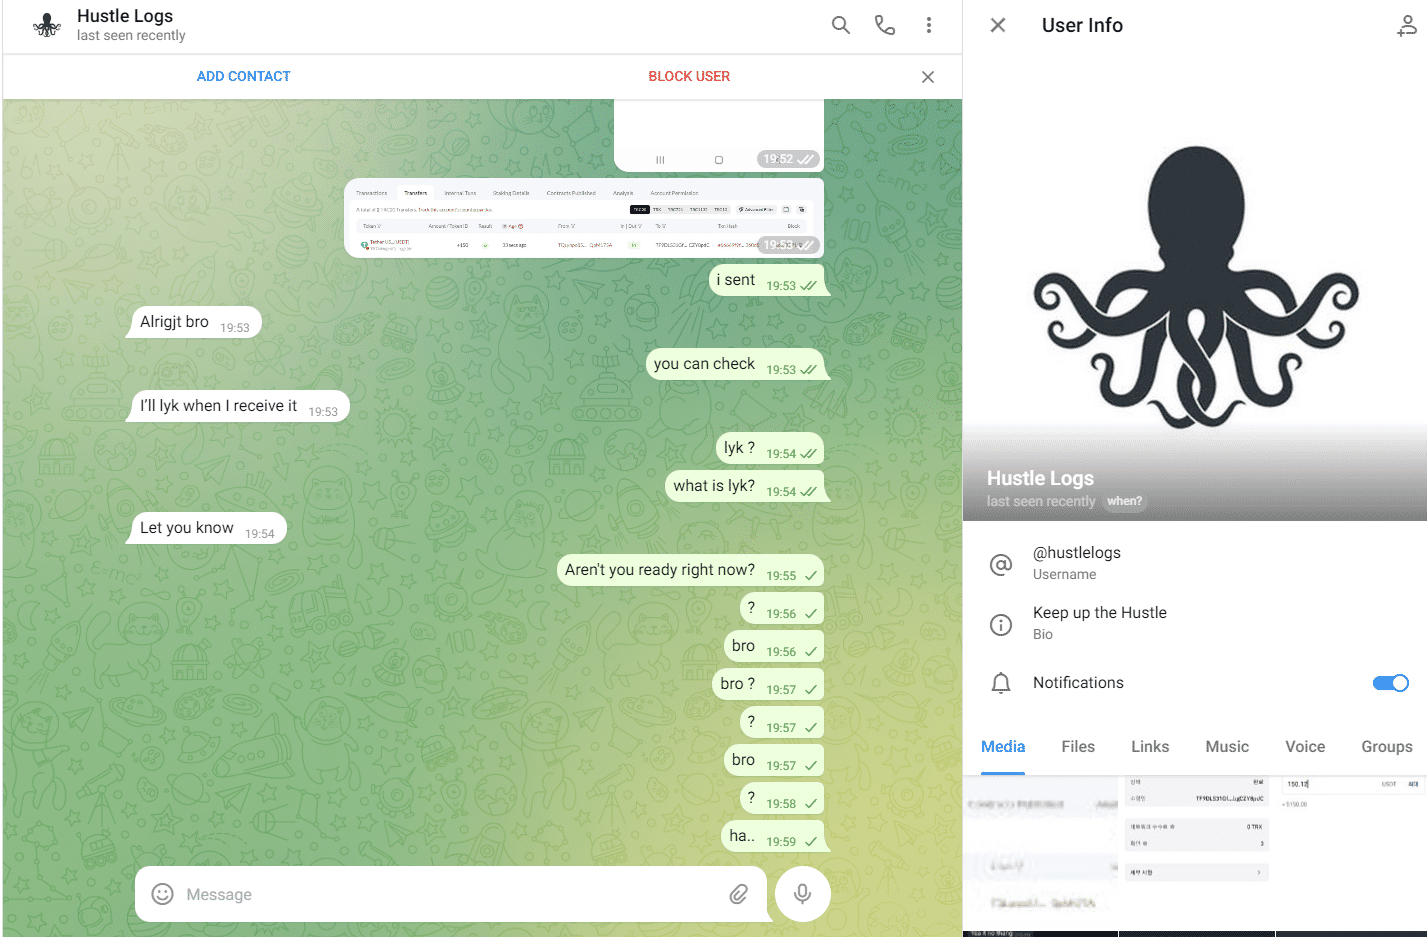Click ADD CONTACT
Screen dimensions: 1427x937
243,76
